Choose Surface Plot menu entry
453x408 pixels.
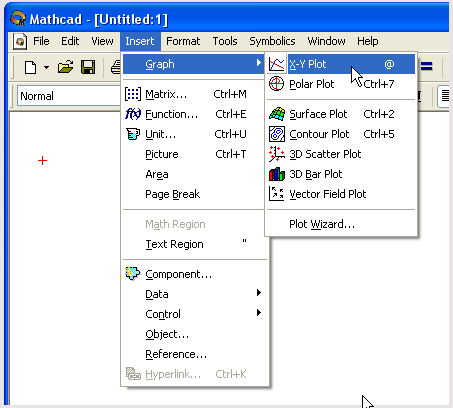pyautogui.click(x=341, y=114)
